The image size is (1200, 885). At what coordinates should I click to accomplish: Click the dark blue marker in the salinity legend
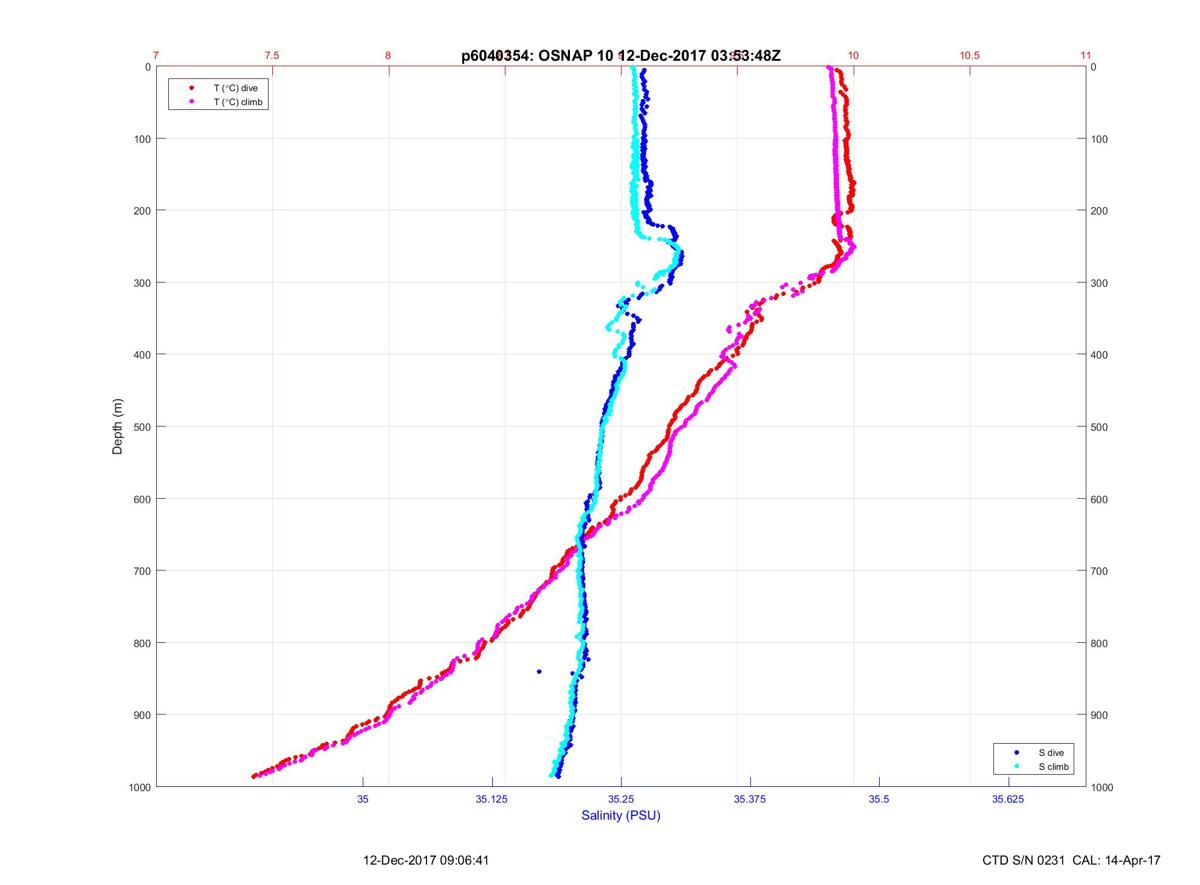coord(1016,752)
